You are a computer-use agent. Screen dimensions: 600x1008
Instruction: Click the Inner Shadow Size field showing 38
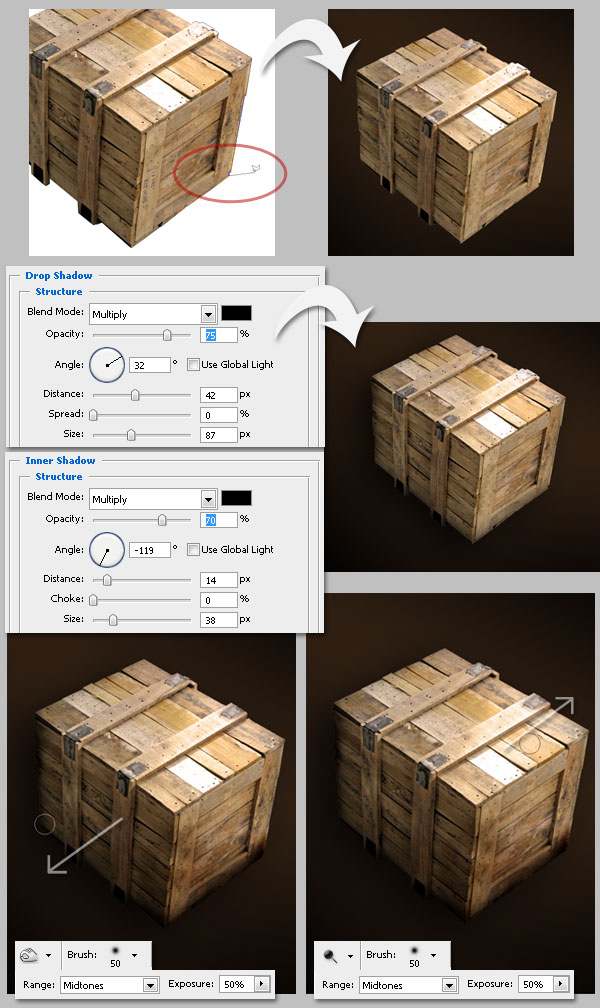(x=219, y=620)
